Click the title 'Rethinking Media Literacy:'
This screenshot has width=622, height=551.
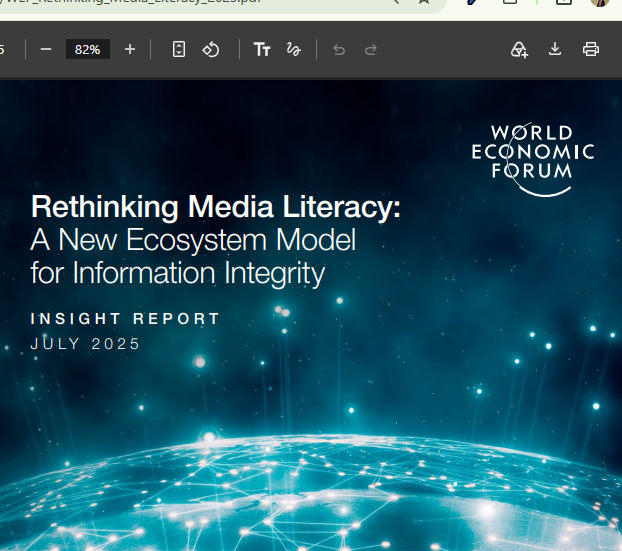click(x=216, y=207)
